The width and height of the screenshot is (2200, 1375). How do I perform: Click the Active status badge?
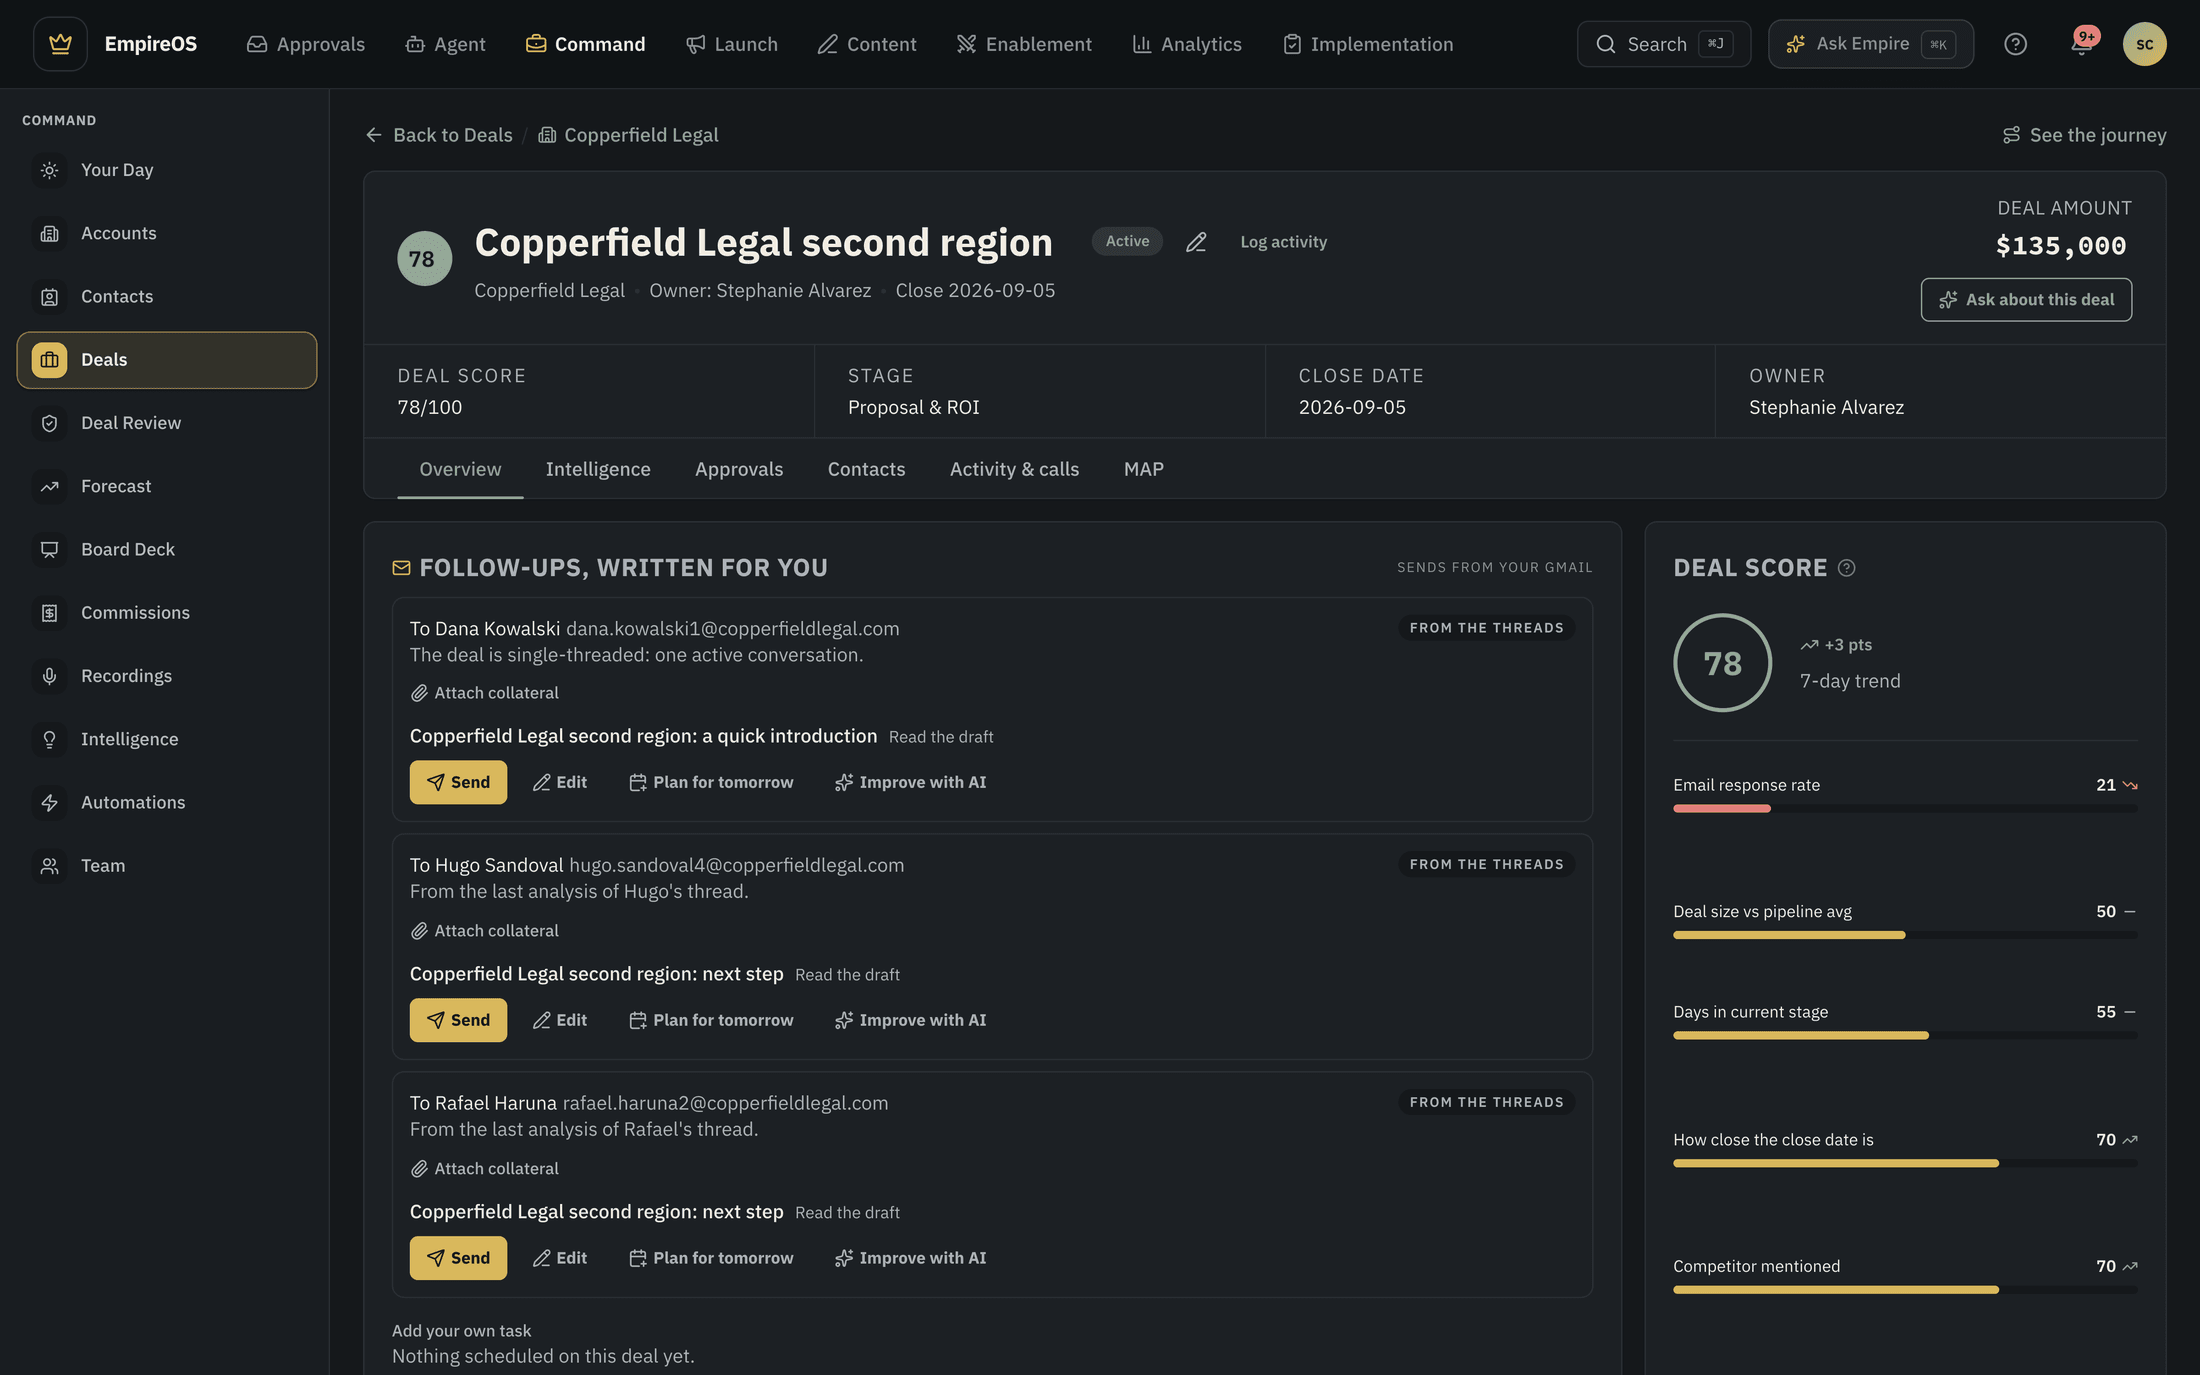(1127, 241)
